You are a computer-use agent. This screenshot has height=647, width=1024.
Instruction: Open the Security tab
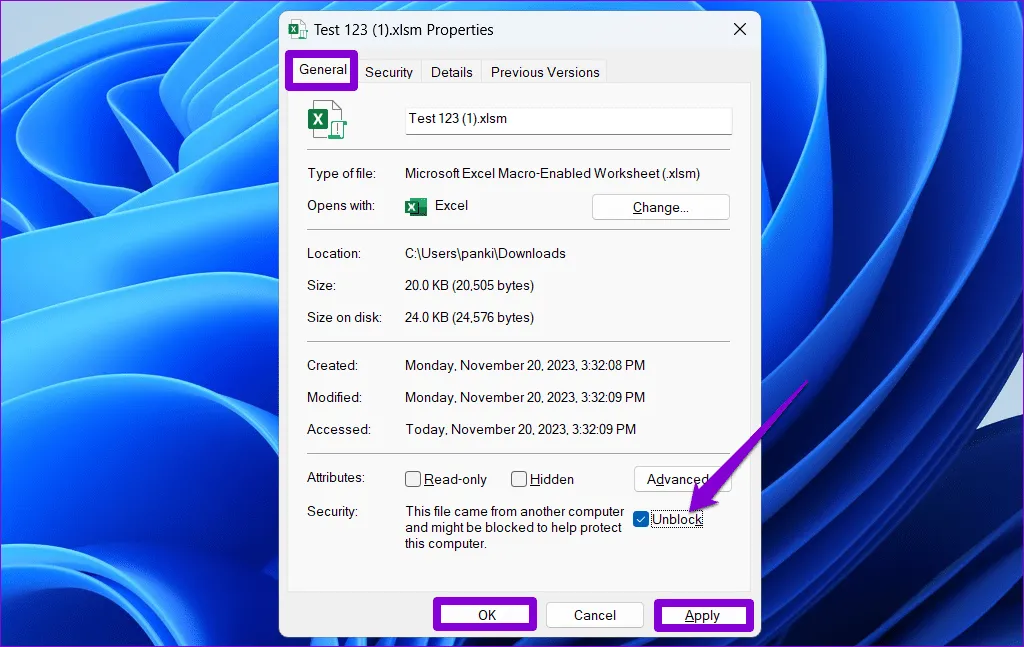pyautogui.click(x=389, y=72)
